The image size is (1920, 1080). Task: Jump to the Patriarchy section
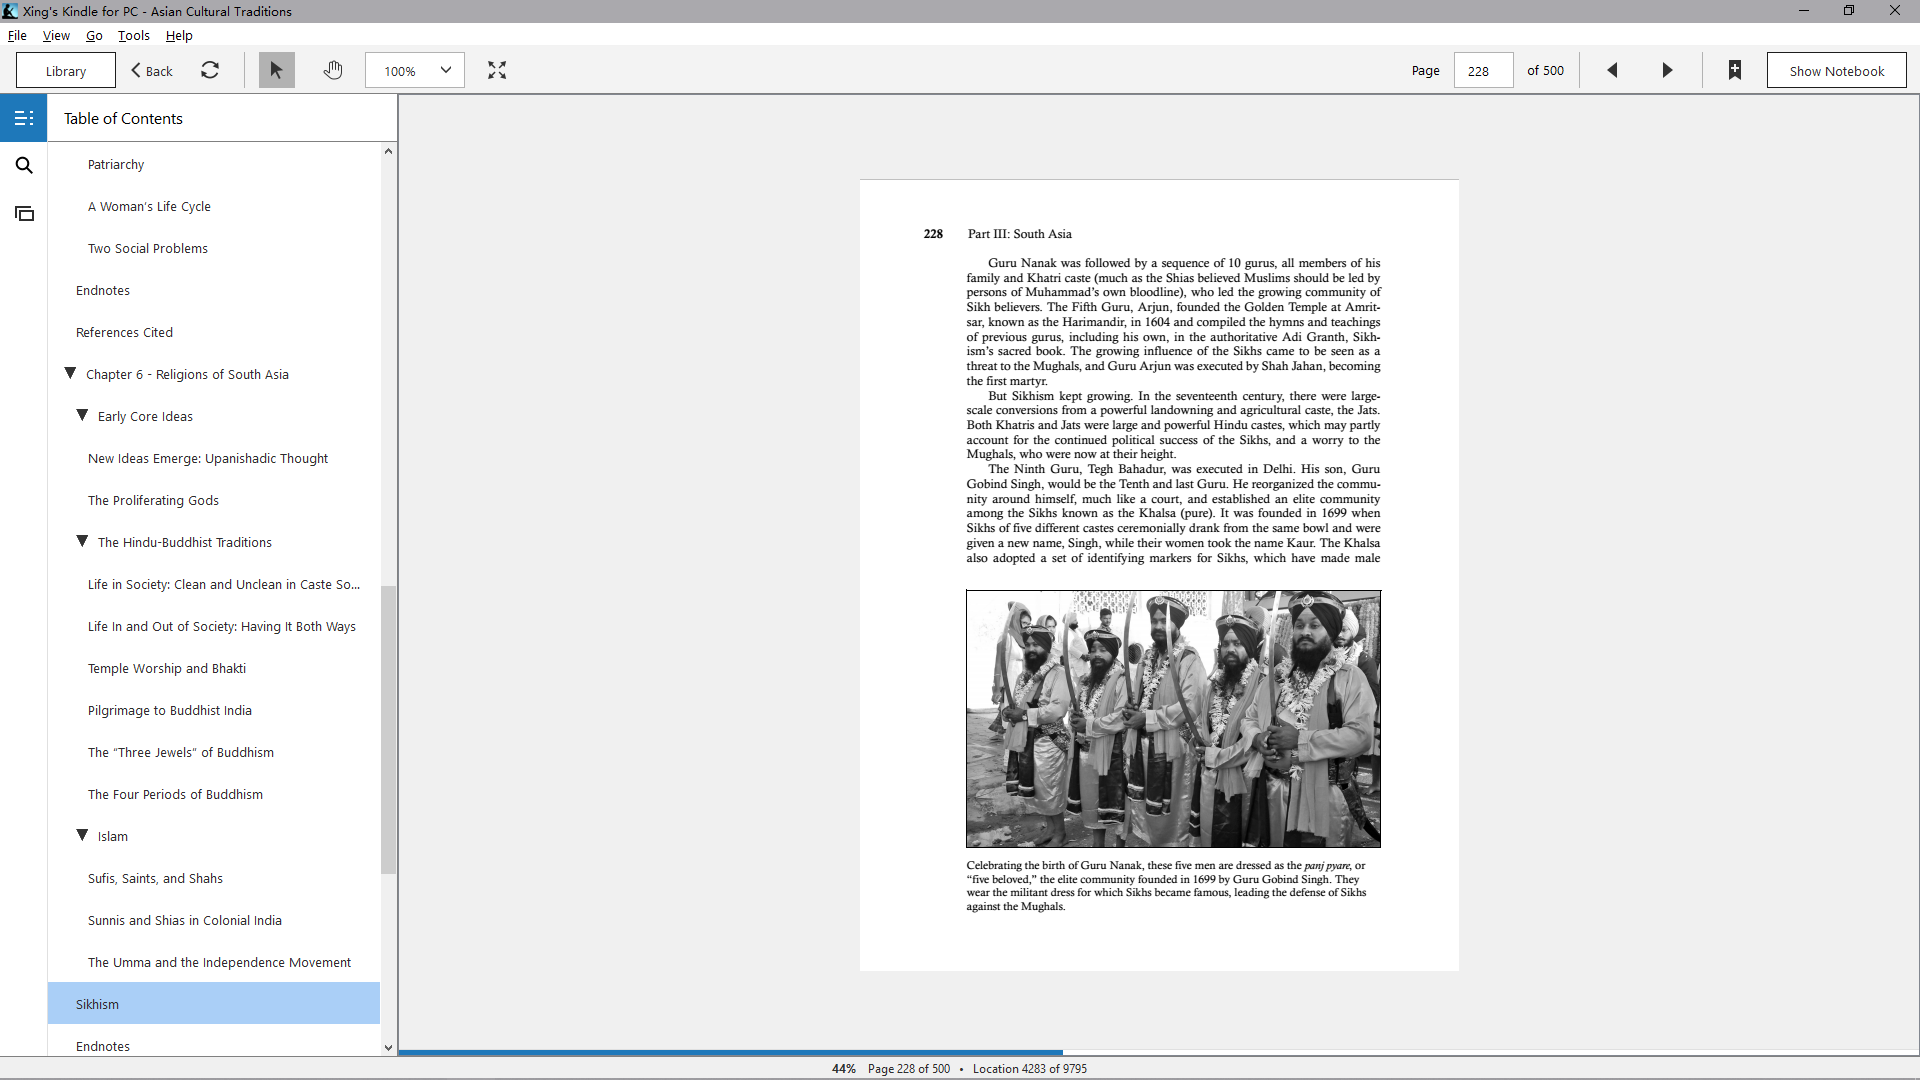(116, 164)
